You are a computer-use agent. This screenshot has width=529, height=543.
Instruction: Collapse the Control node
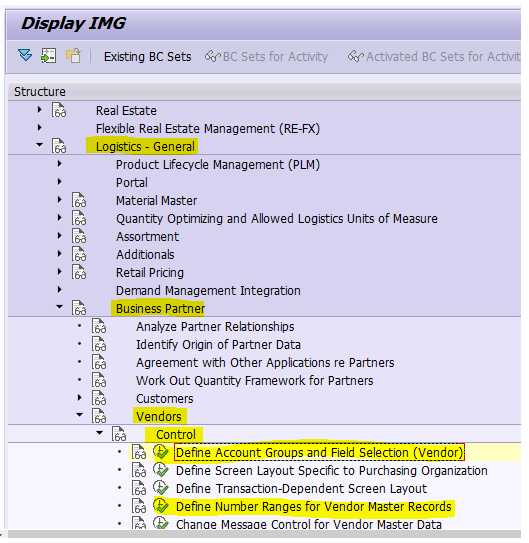coord(100,433)
